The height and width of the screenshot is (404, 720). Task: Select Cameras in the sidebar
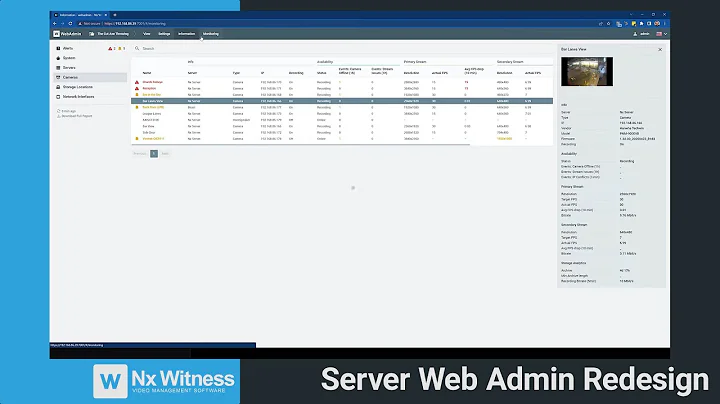(x=90, y=77)
